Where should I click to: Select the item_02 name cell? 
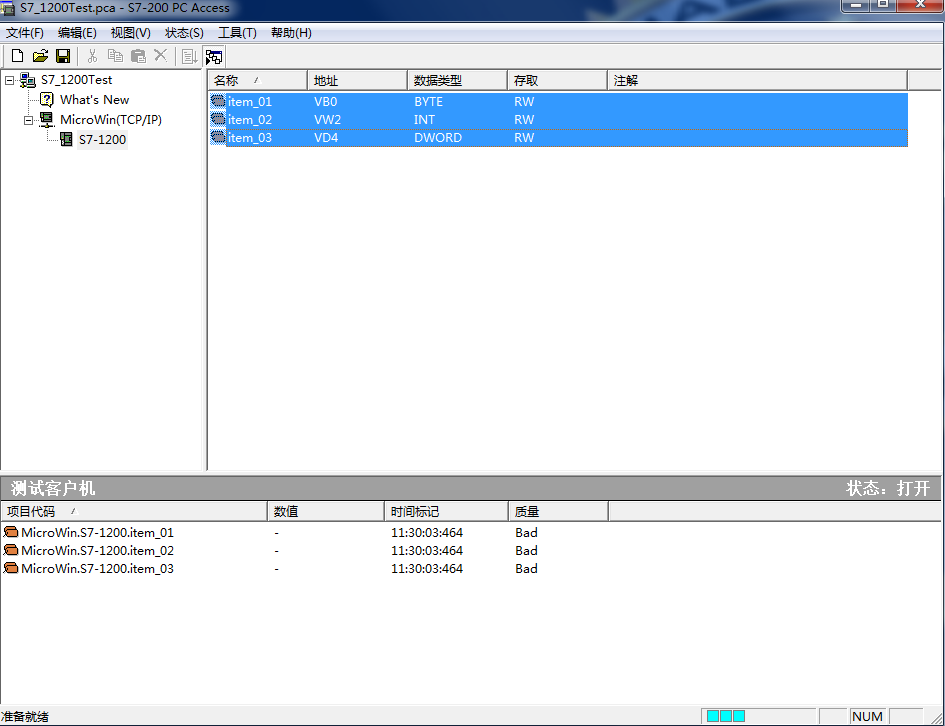(250, 119)
